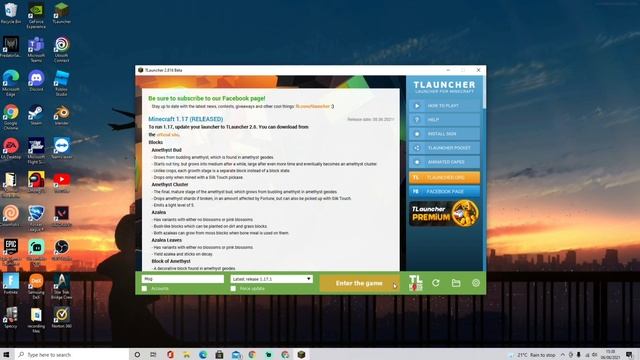Viewport: 640px width, 360px height.
Task: Select the YouTube desktop shortcut
Action: [x=62, y=182]
